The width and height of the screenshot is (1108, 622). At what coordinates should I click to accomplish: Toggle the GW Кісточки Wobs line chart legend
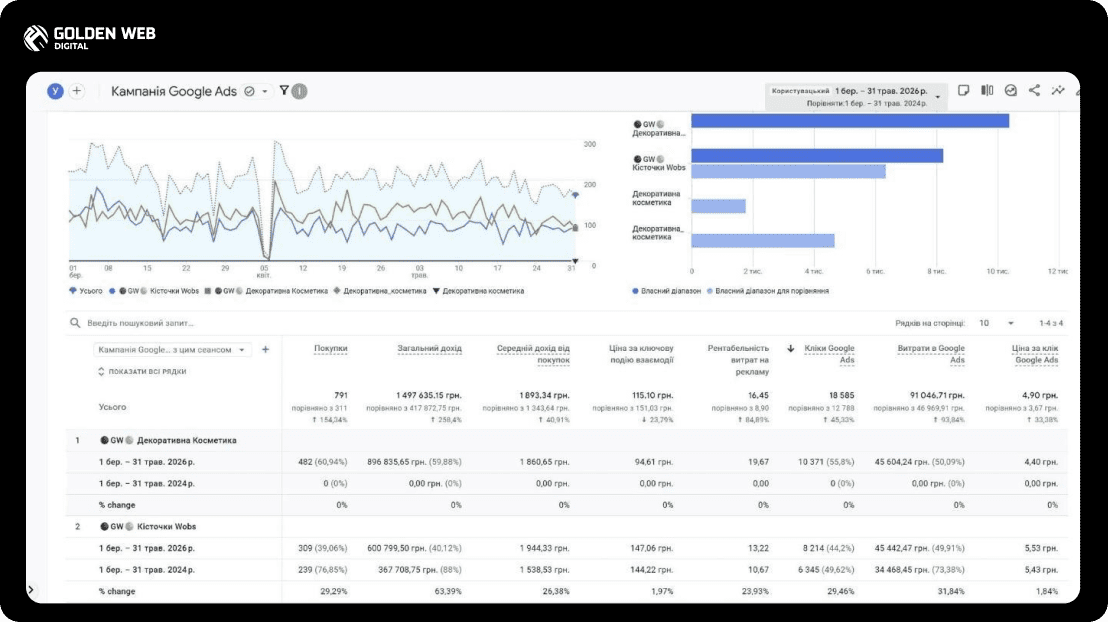(154, 291)
